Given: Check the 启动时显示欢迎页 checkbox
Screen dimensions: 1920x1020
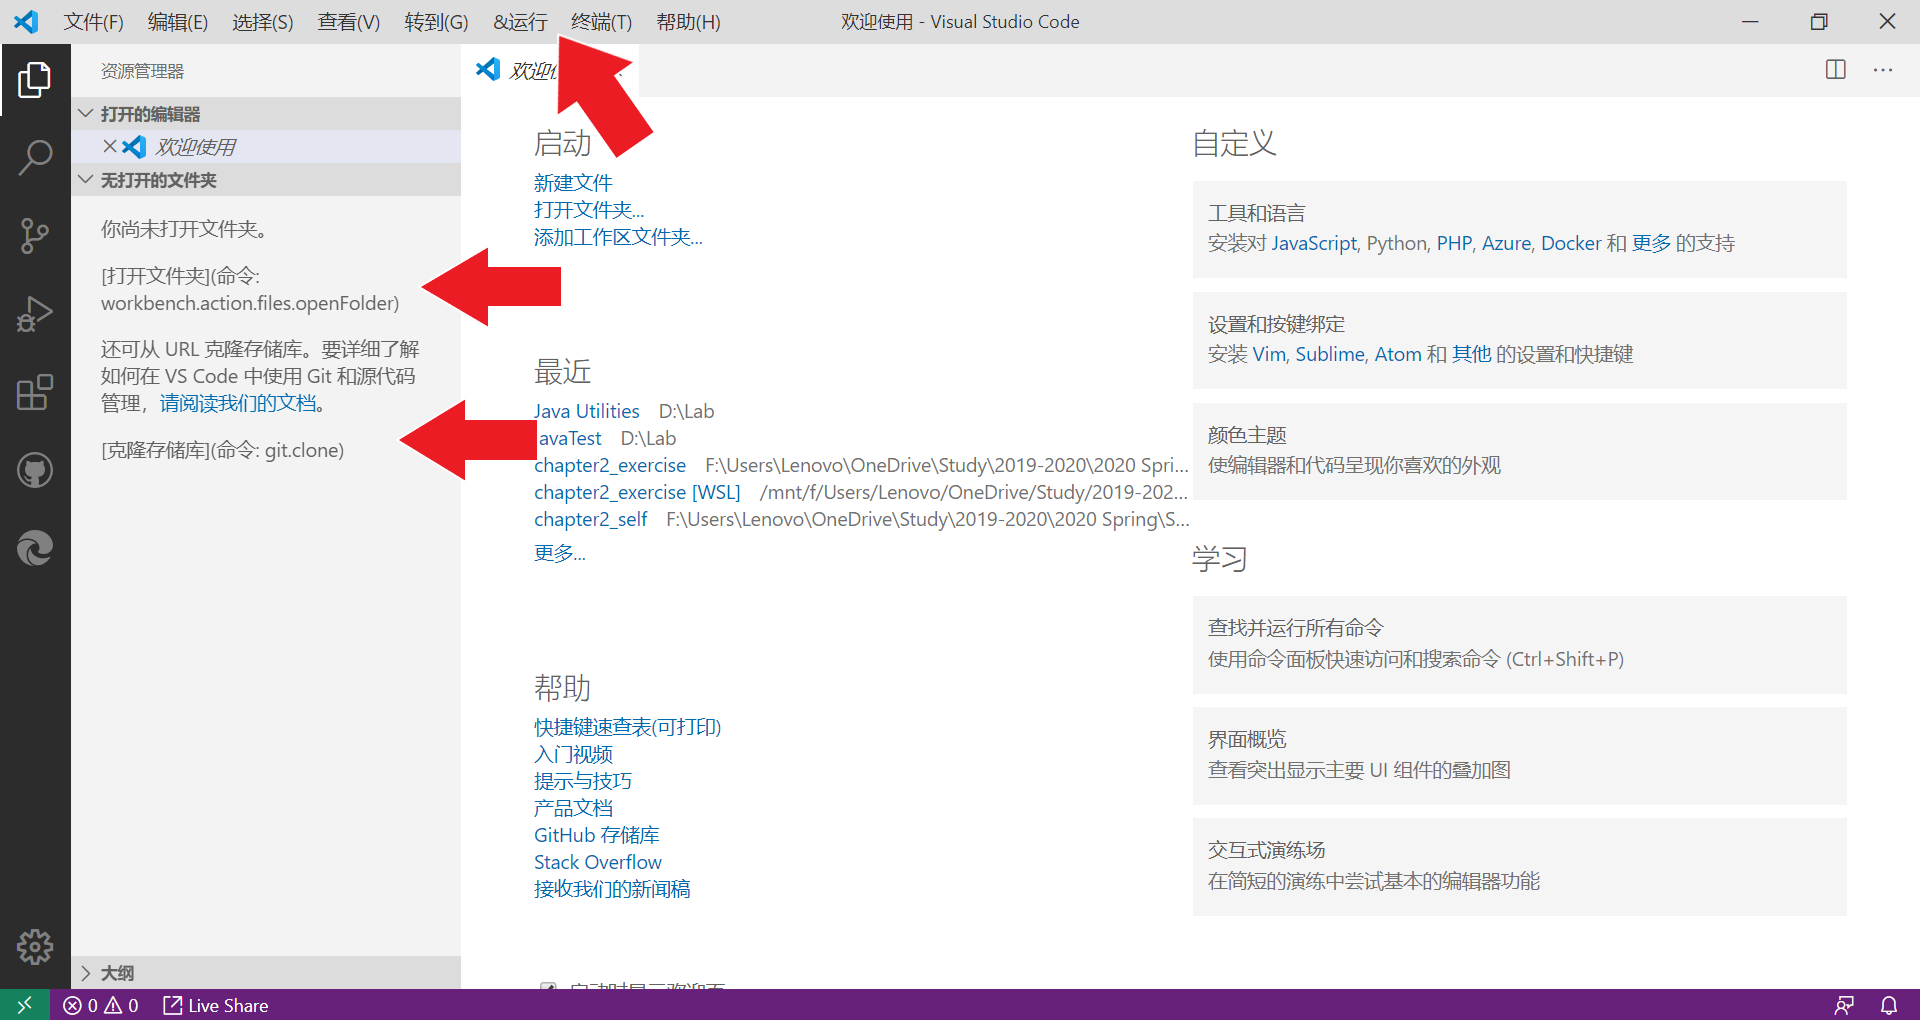Looking at the screenshot, I should (549, 988).
